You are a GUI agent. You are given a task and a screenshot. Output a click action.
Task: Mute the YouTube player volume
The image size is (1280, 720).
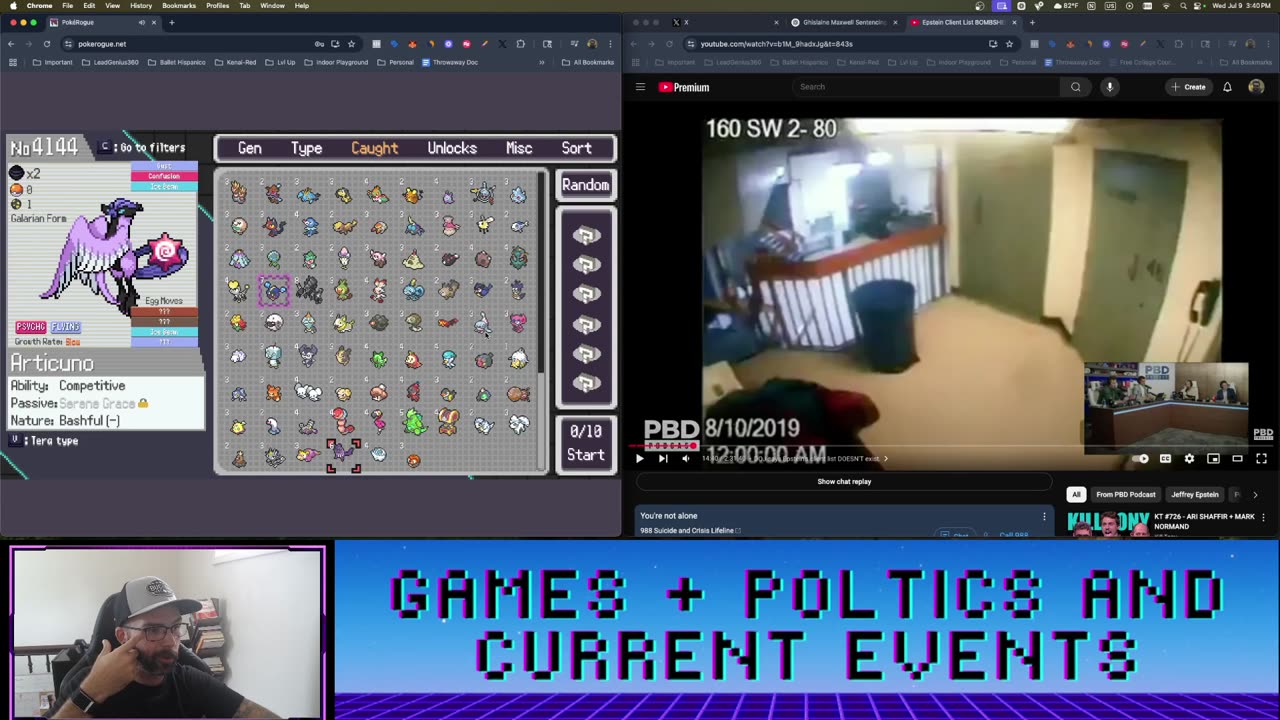pyautogui.click(x=685, y=459)
